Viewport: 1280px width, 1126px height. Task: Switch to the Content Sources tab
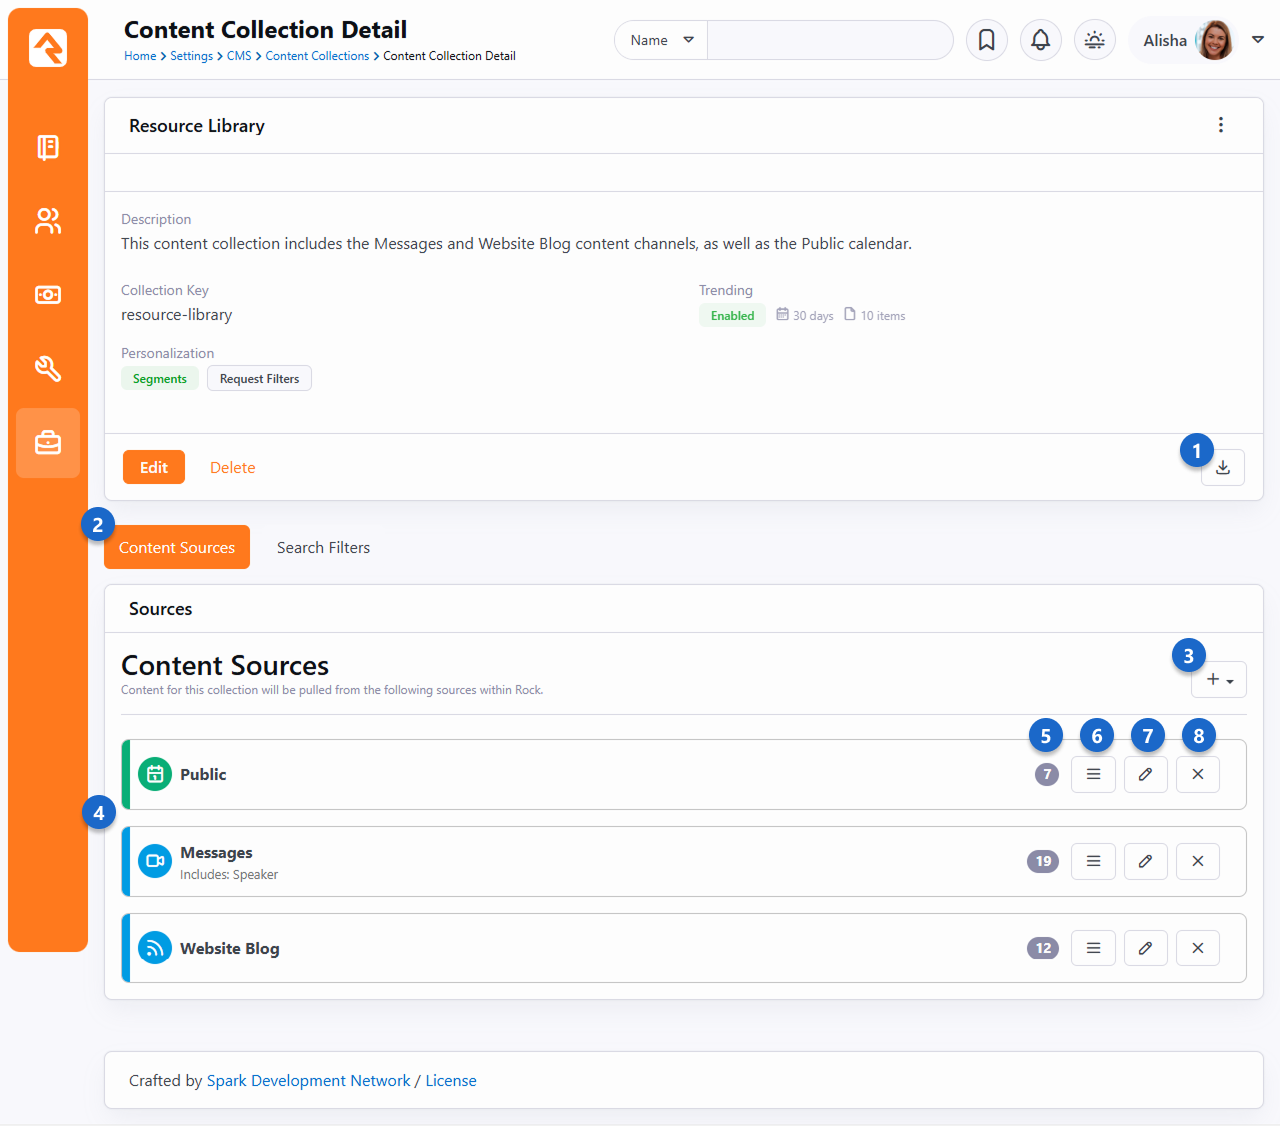(x=177, y=547)
